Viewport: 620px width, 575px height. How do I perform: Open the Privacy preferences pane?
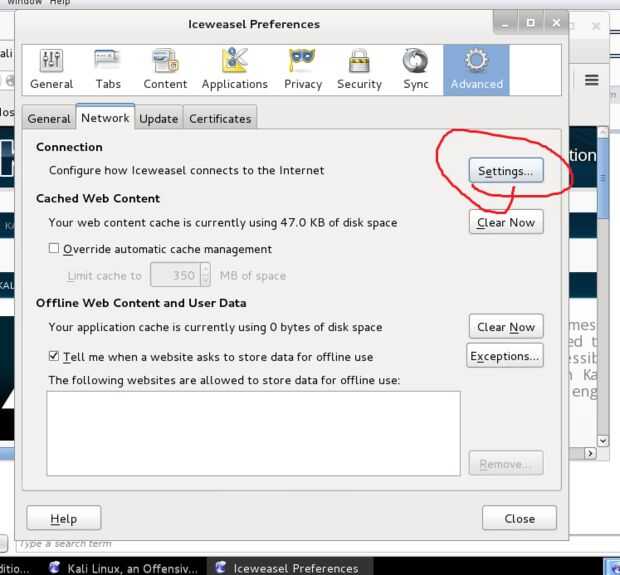coord(303,70)
